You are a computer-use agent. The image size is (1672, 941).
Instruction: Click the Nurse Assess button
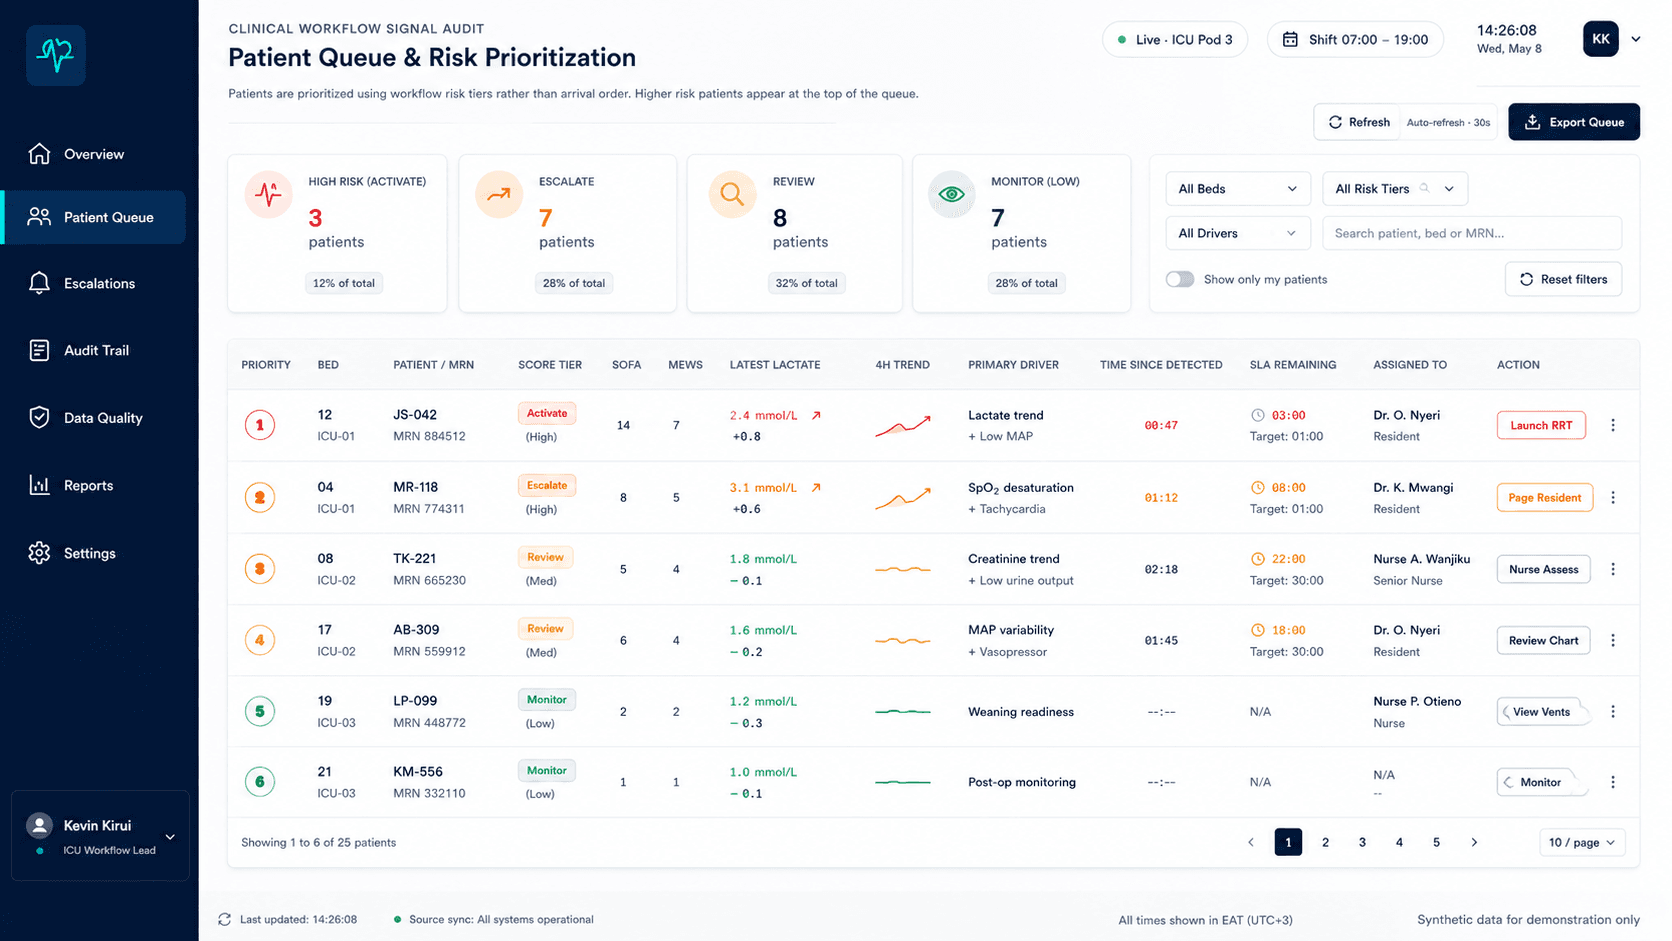pyautogui.click(x=1543, y=569)
